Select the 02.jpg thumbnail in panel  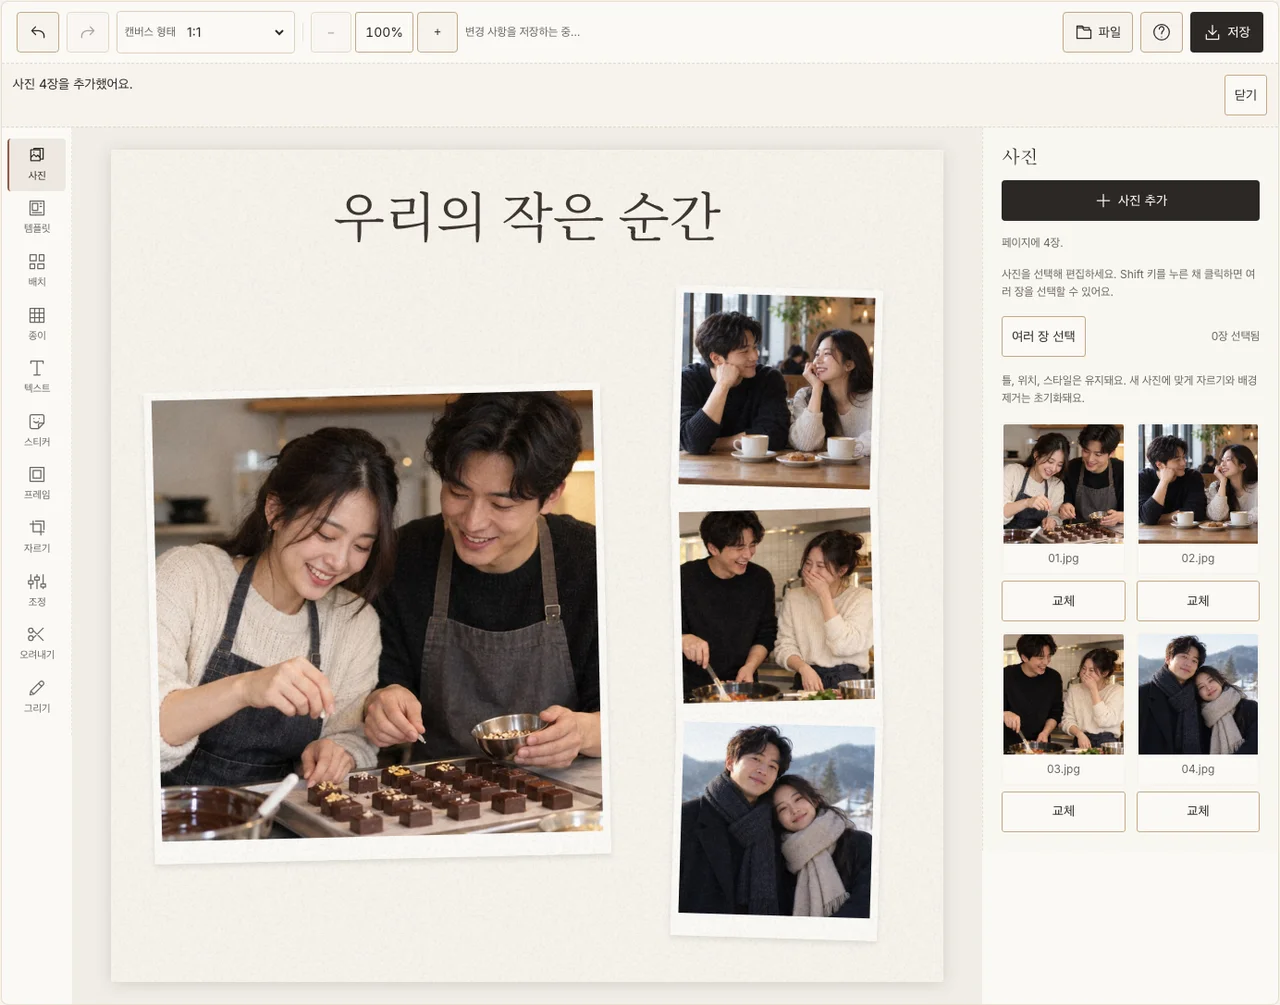1198,484
